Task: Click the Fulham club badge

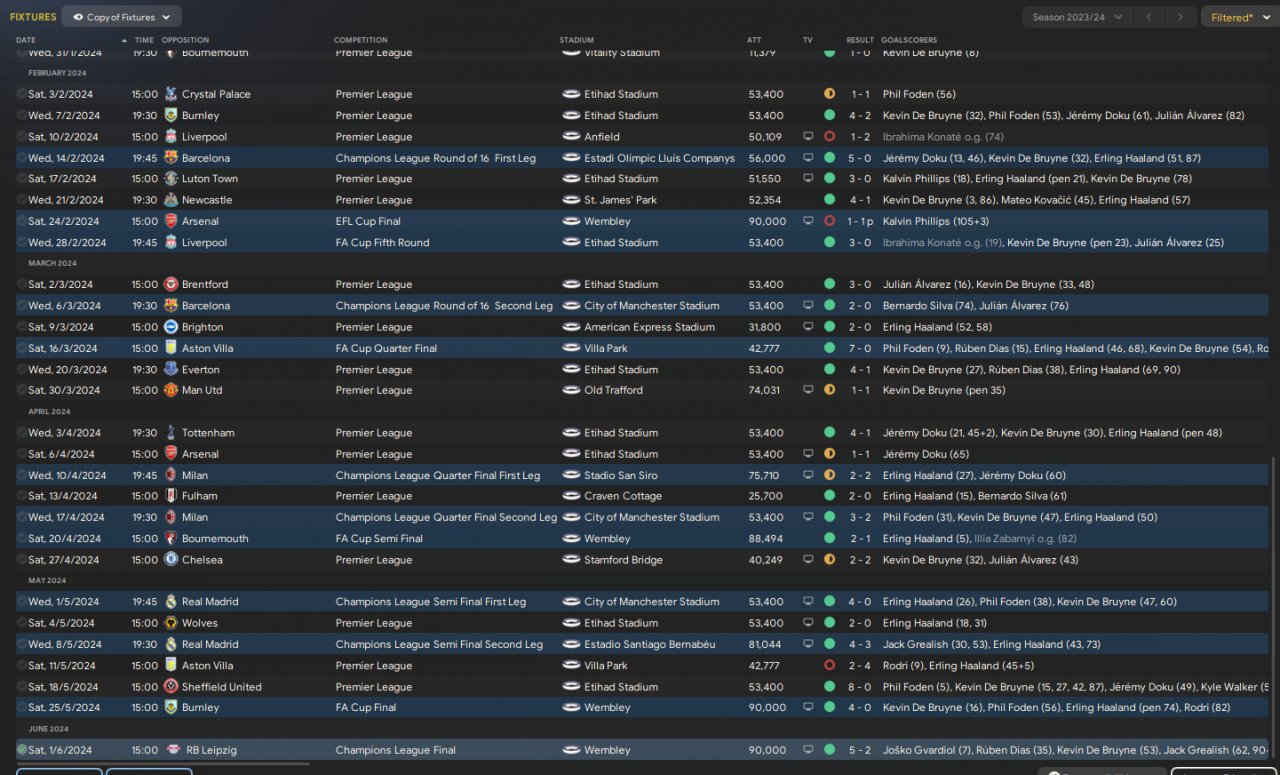Action: 171,496
